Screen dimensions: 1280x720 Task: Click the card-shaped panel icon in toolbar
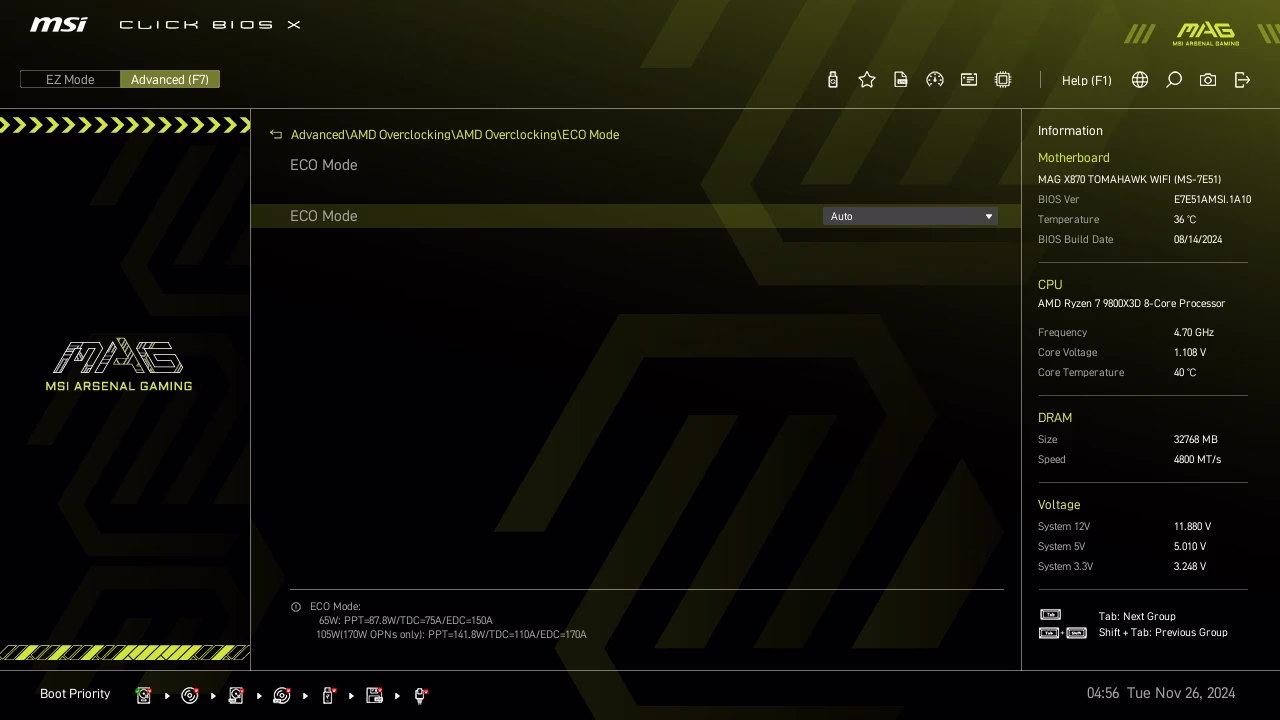[969, 80]
